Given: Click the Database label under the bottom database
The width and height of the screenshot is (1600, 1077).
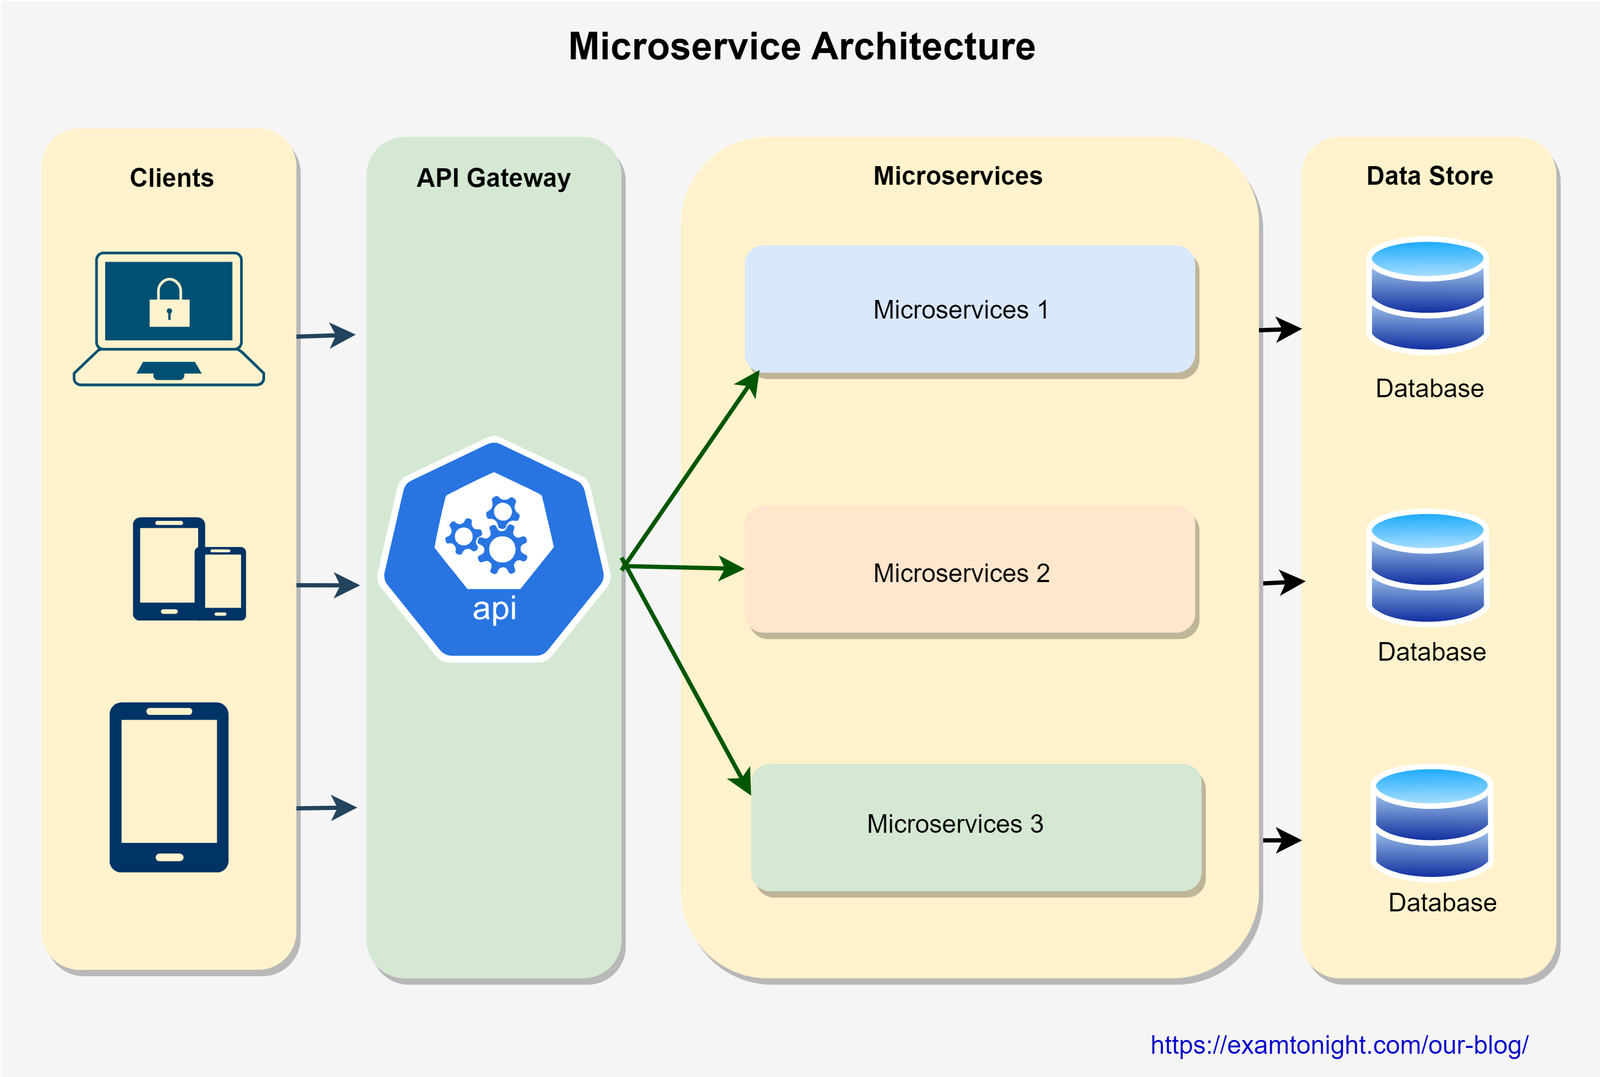Looking at the screenshot, I should (1443, 903).
